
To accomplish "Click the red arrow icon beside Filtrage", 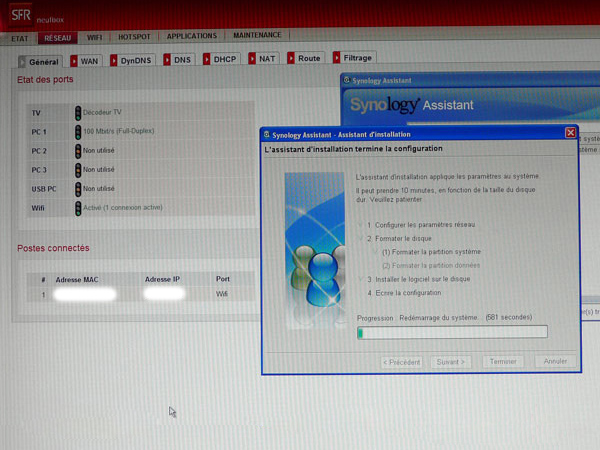I will [336, 58].
